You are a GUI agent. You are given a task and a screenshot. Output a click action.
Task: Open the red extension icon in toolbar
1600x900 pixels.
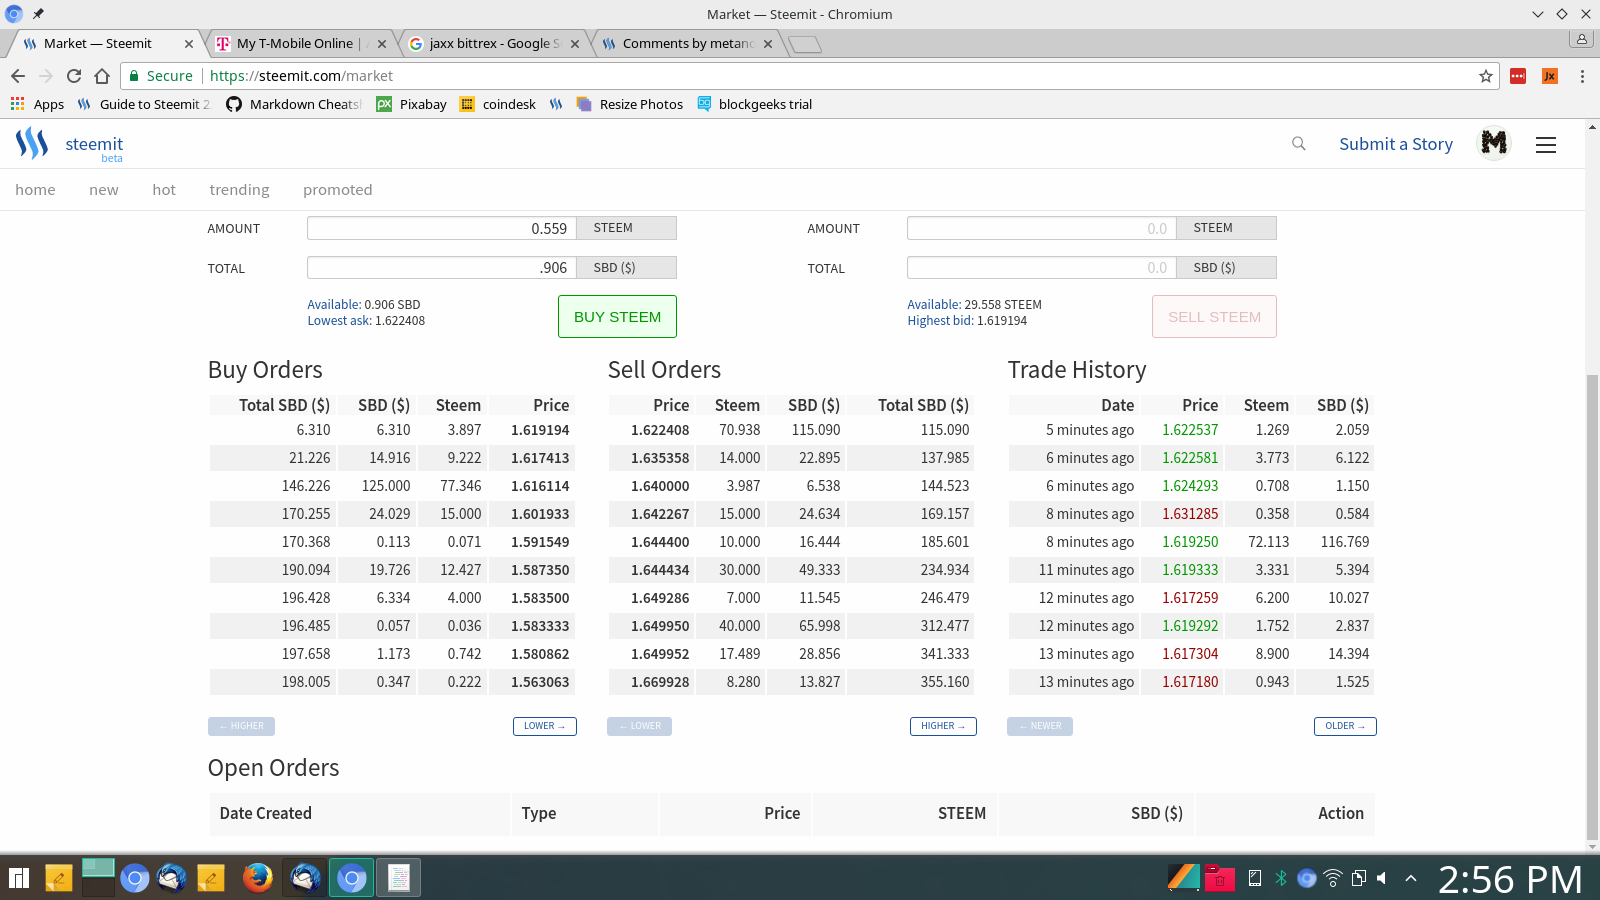(1518, 76)
